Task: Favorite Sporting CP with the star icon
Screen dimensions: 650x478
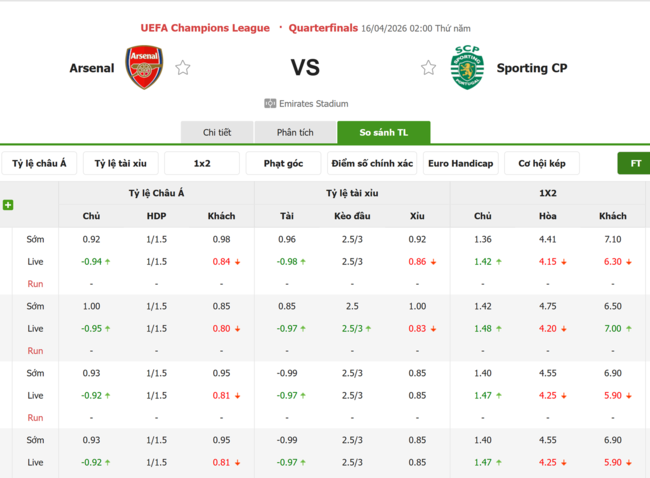Action: (428, 68)
